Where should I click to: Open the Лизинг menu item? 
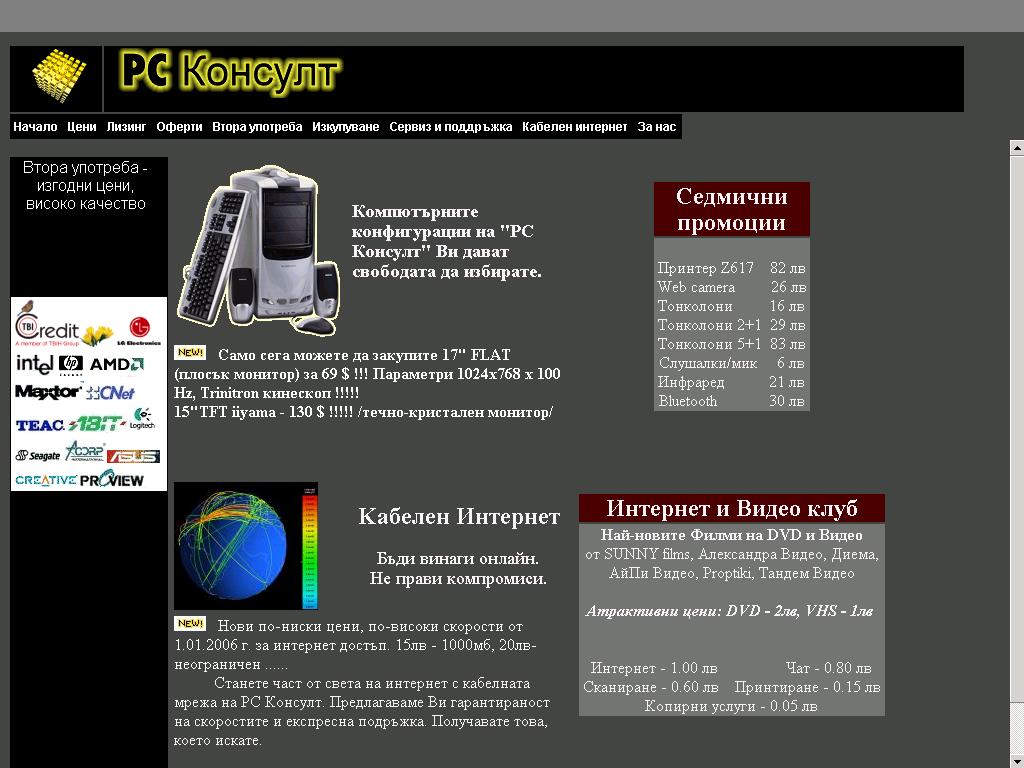[x=126, y=127]
